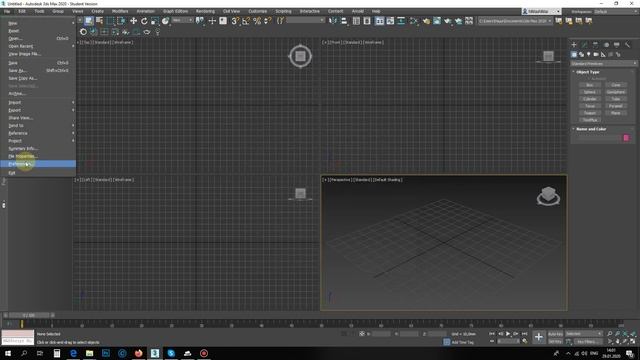Choose the rectangular selection region tool
The image size is (640, 360).
(110, 21)
